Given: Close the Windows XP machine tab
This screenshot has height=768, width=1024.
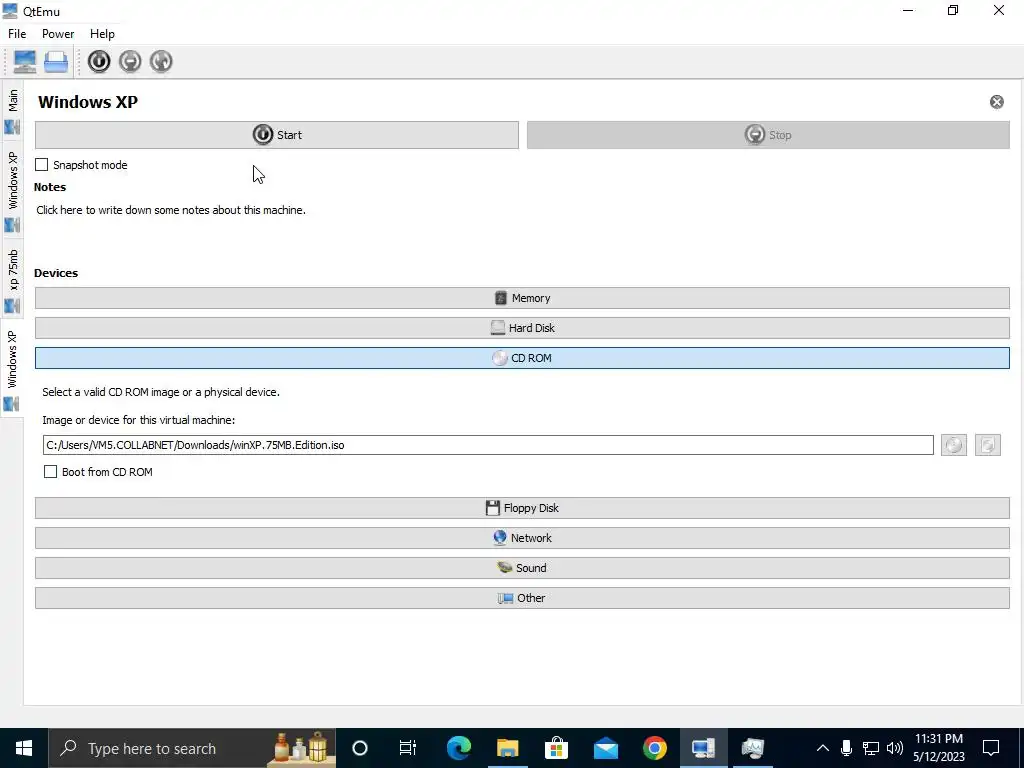Looking at the screenshot, I should pyautogui.click(x=997, y=102).
